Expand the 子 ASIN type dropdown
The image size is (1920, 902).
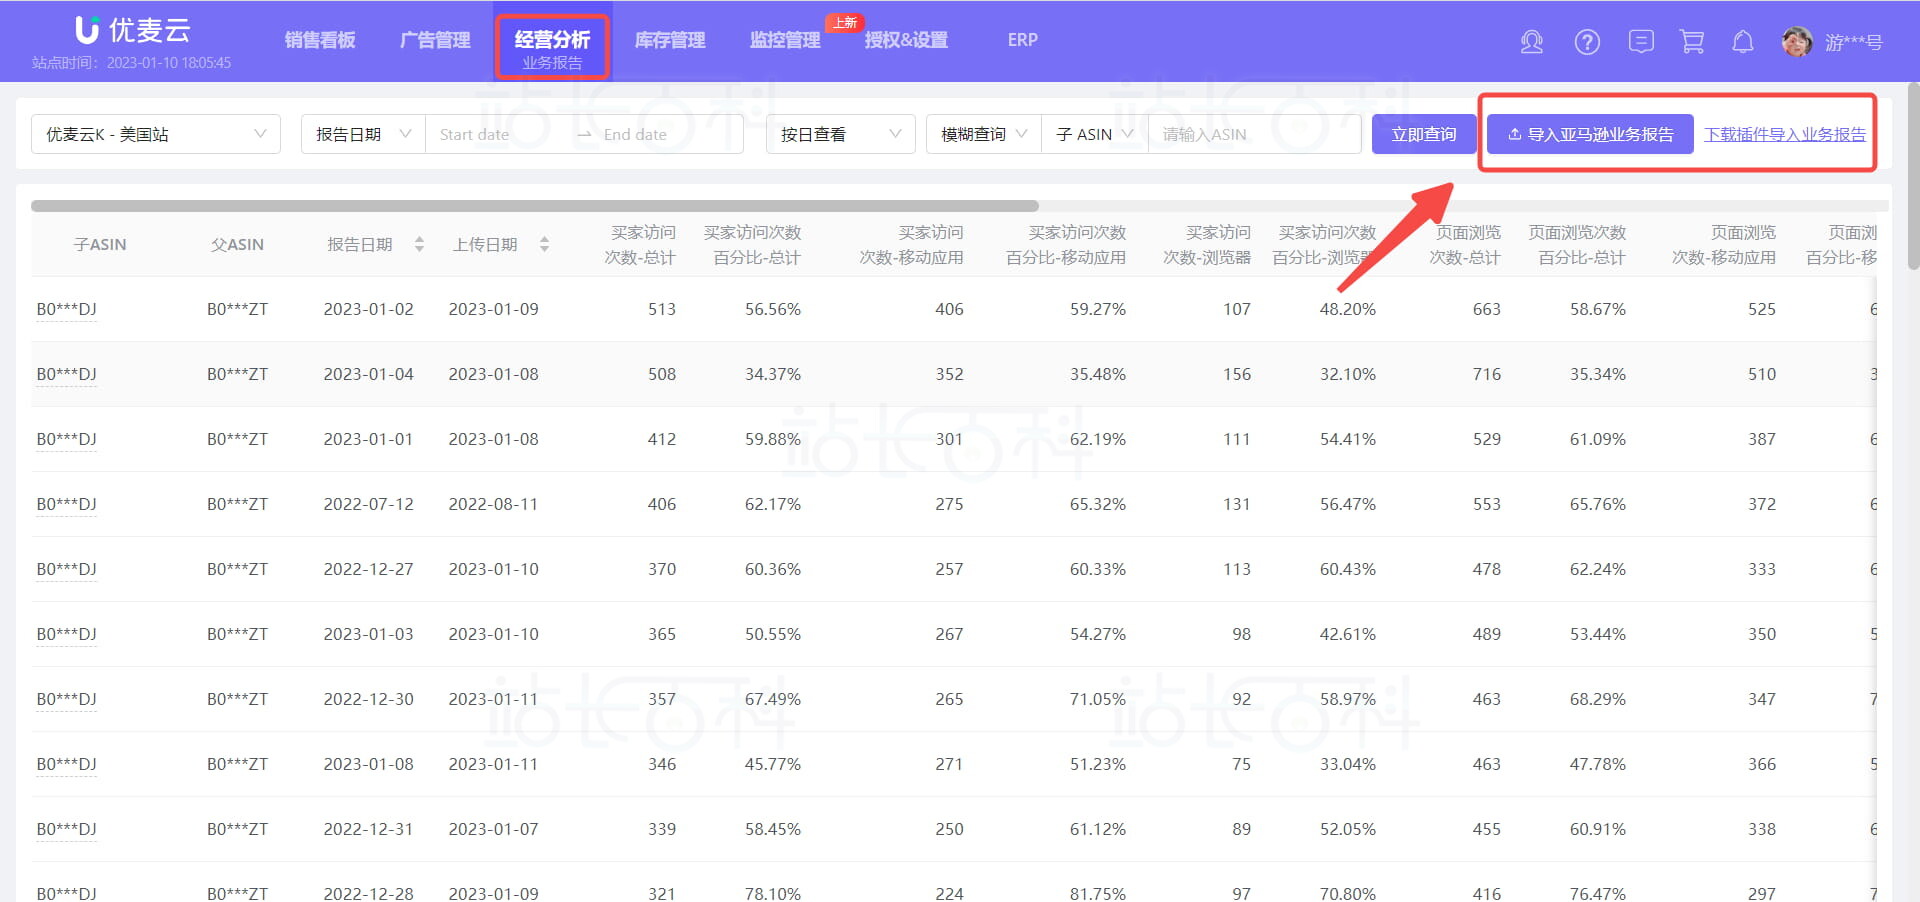pyautogui.click(x=1094, y=134)
